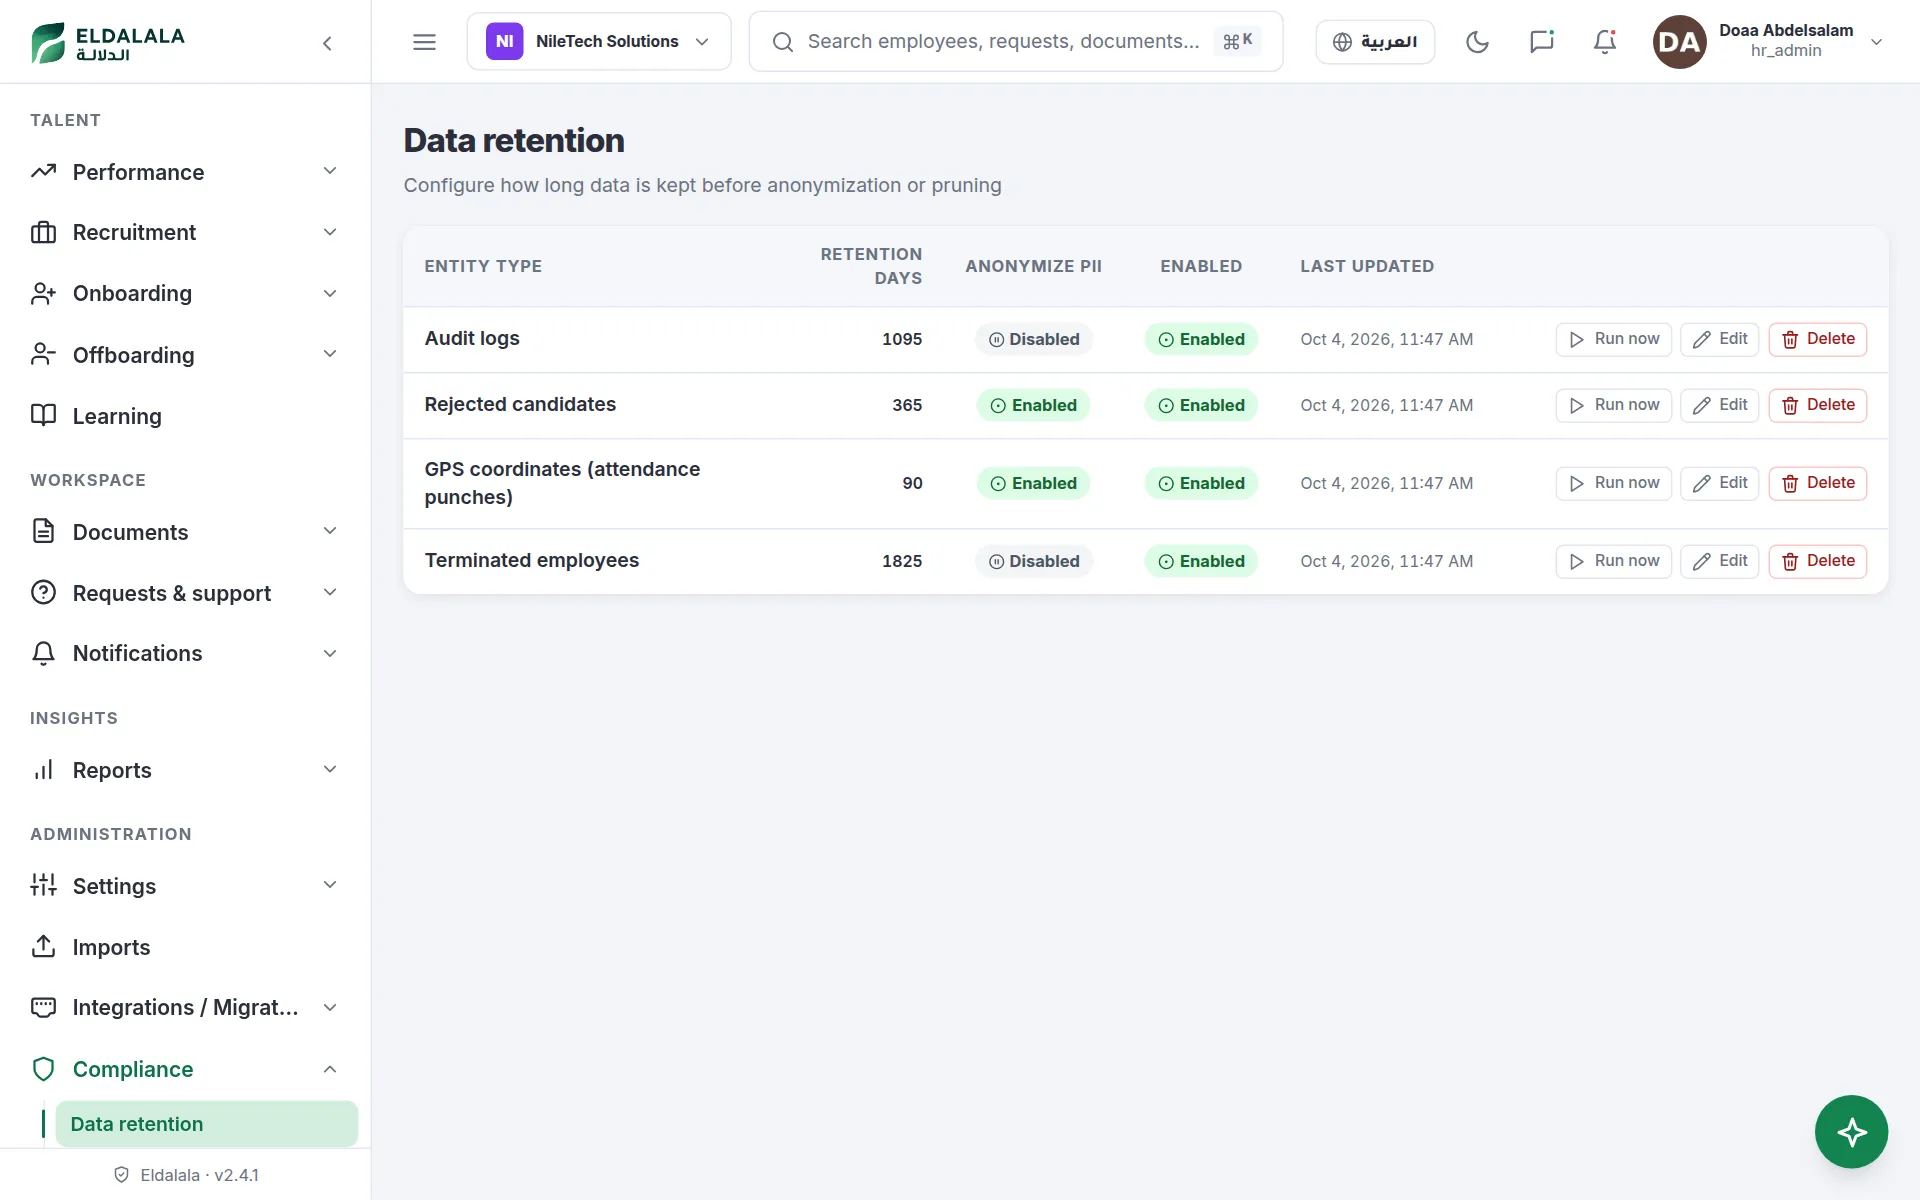Click the hamburger menu icon
Screen dimensions: 1920x1200
[x=424, y=42]
